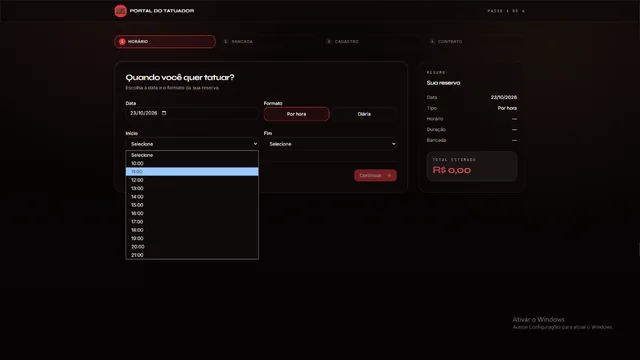The image size is (640, 360).
Task: Click the summary Tipo value Por hora
Action: 507,108
